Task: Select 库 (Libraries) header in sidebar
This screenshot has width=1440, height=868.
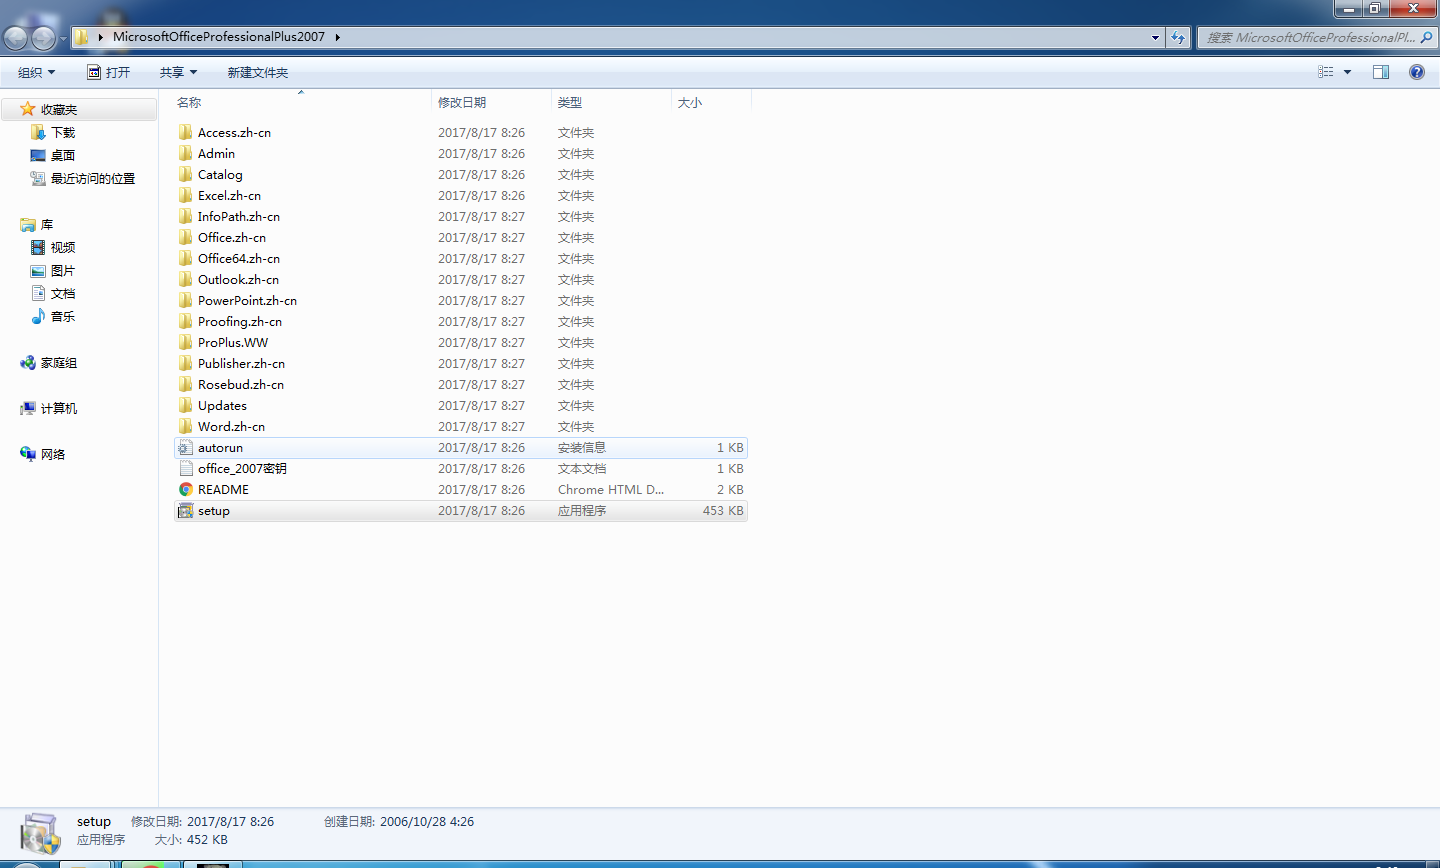Action: [47, 224]
